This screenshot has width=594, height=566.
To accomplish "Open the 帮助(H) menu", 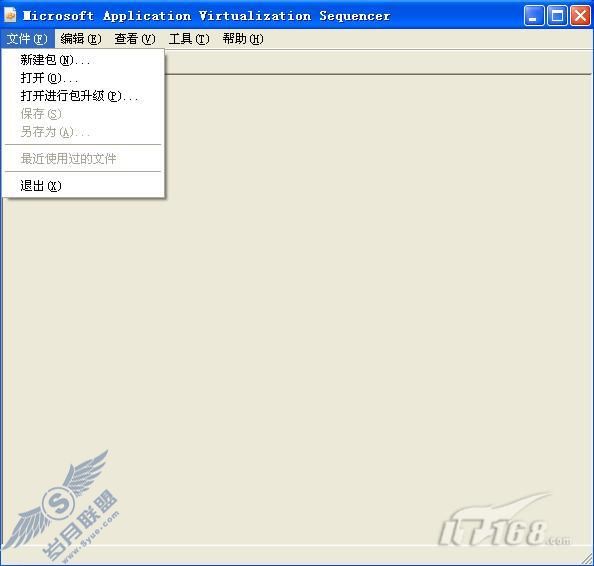I will [x=243, y=39].
